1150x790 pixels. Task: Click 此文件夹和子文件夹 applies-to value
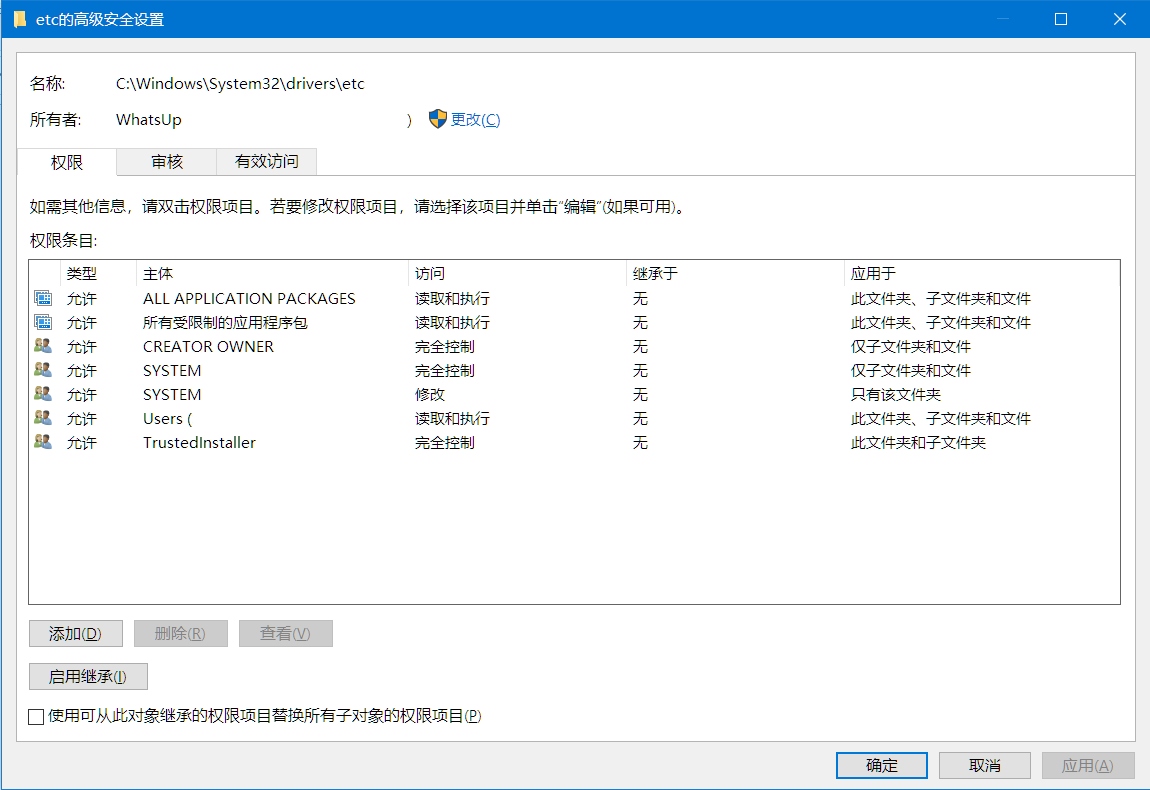[x=918, y=442]
